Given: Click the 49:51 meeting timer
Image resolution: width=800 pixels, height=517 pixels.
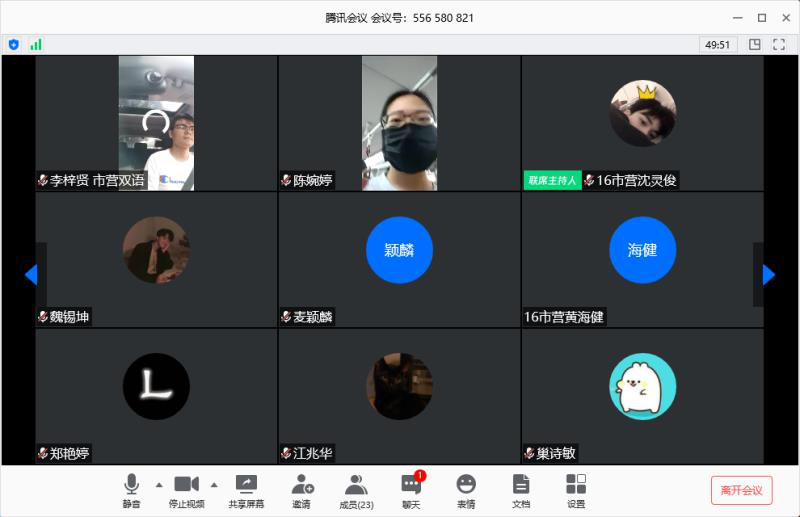Looking at the screenshot, I should (x=718, y=44).
